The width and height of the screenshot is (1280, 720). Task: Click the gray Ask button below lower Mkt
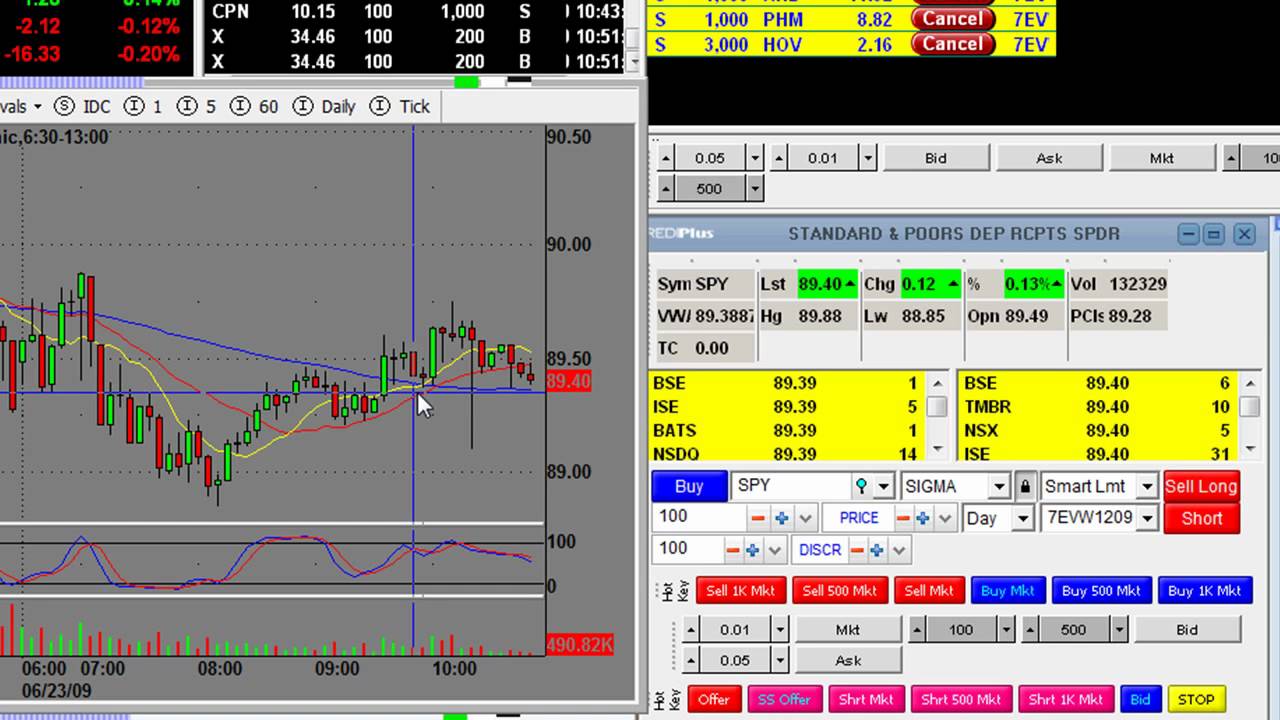point(848,660)
